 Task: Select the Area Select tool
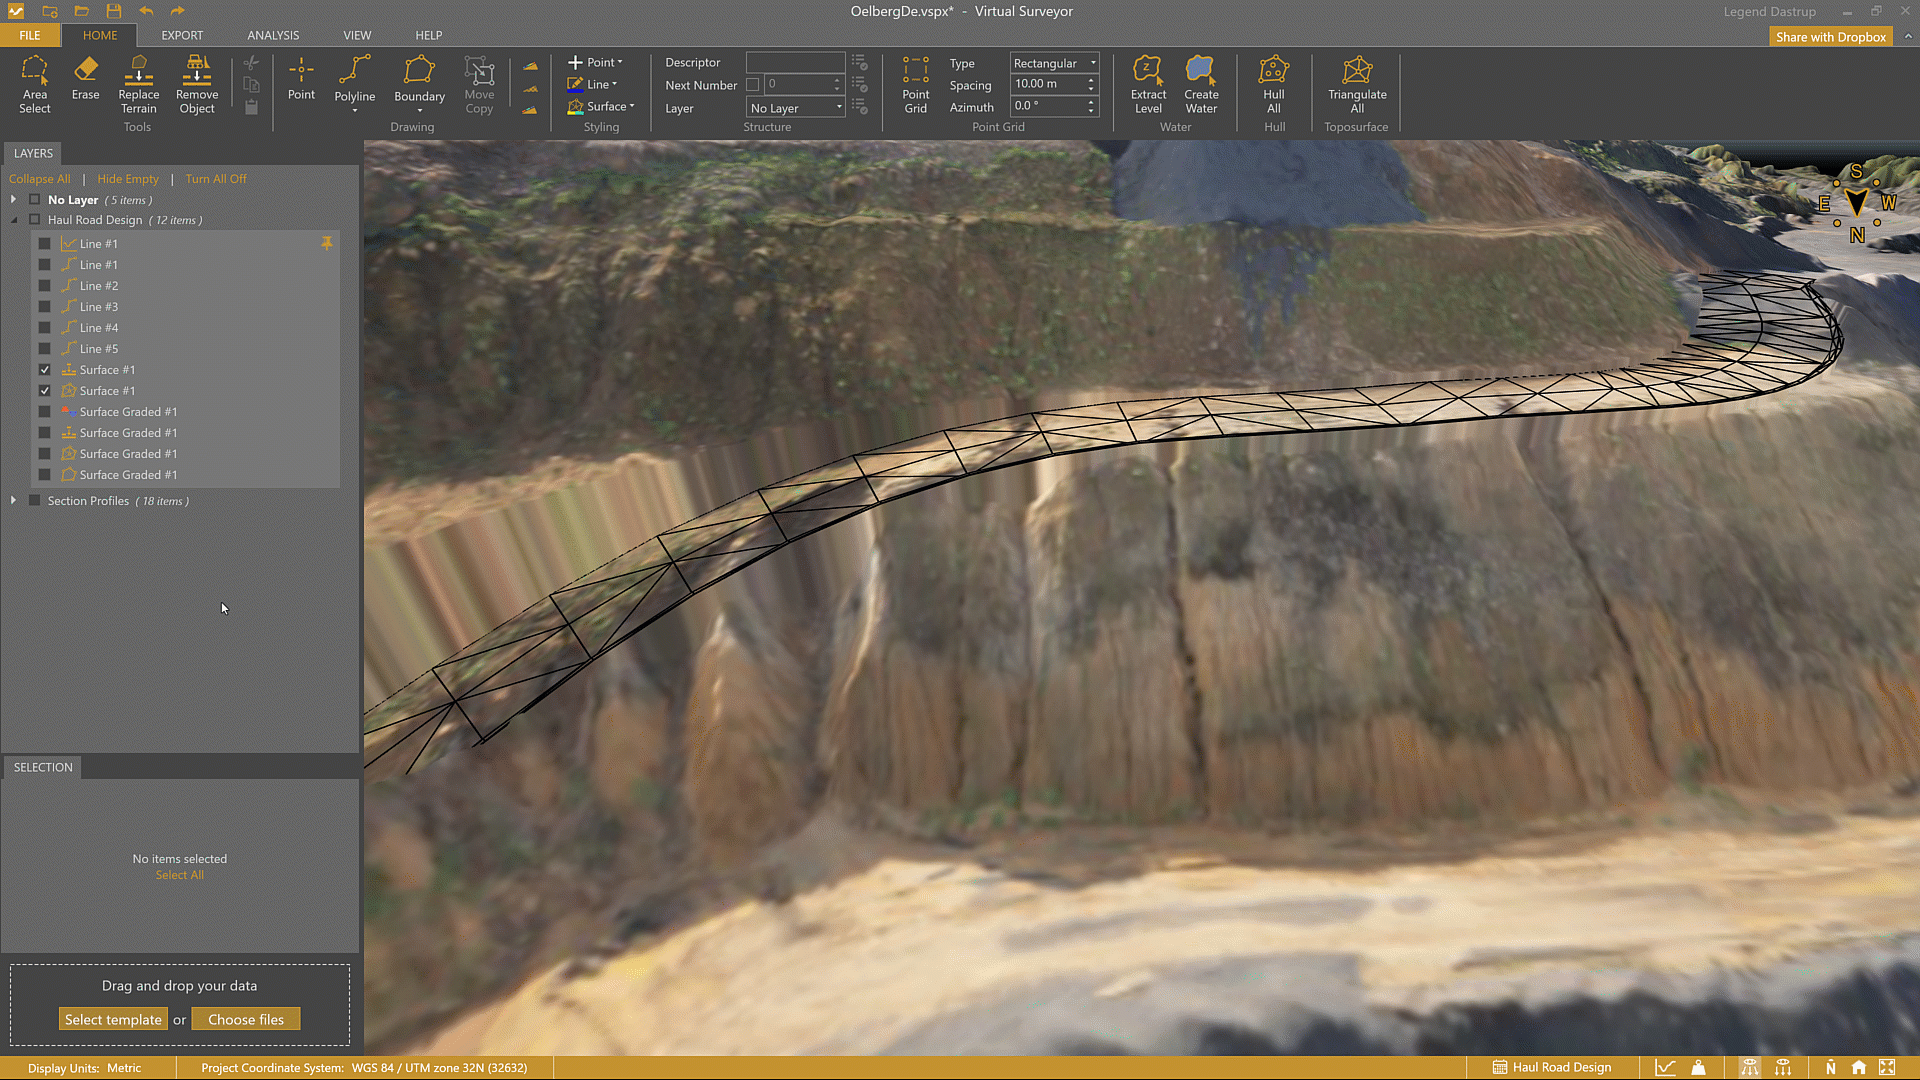pos(34,84)
